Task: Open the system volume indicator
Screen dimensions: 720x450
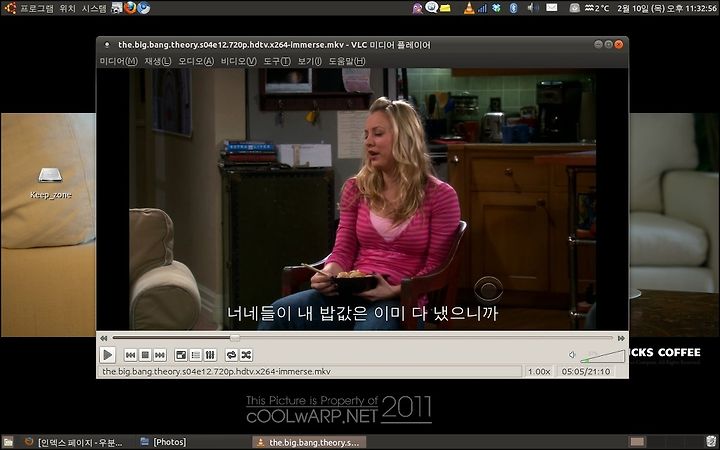Action: (x=532, y=8)
